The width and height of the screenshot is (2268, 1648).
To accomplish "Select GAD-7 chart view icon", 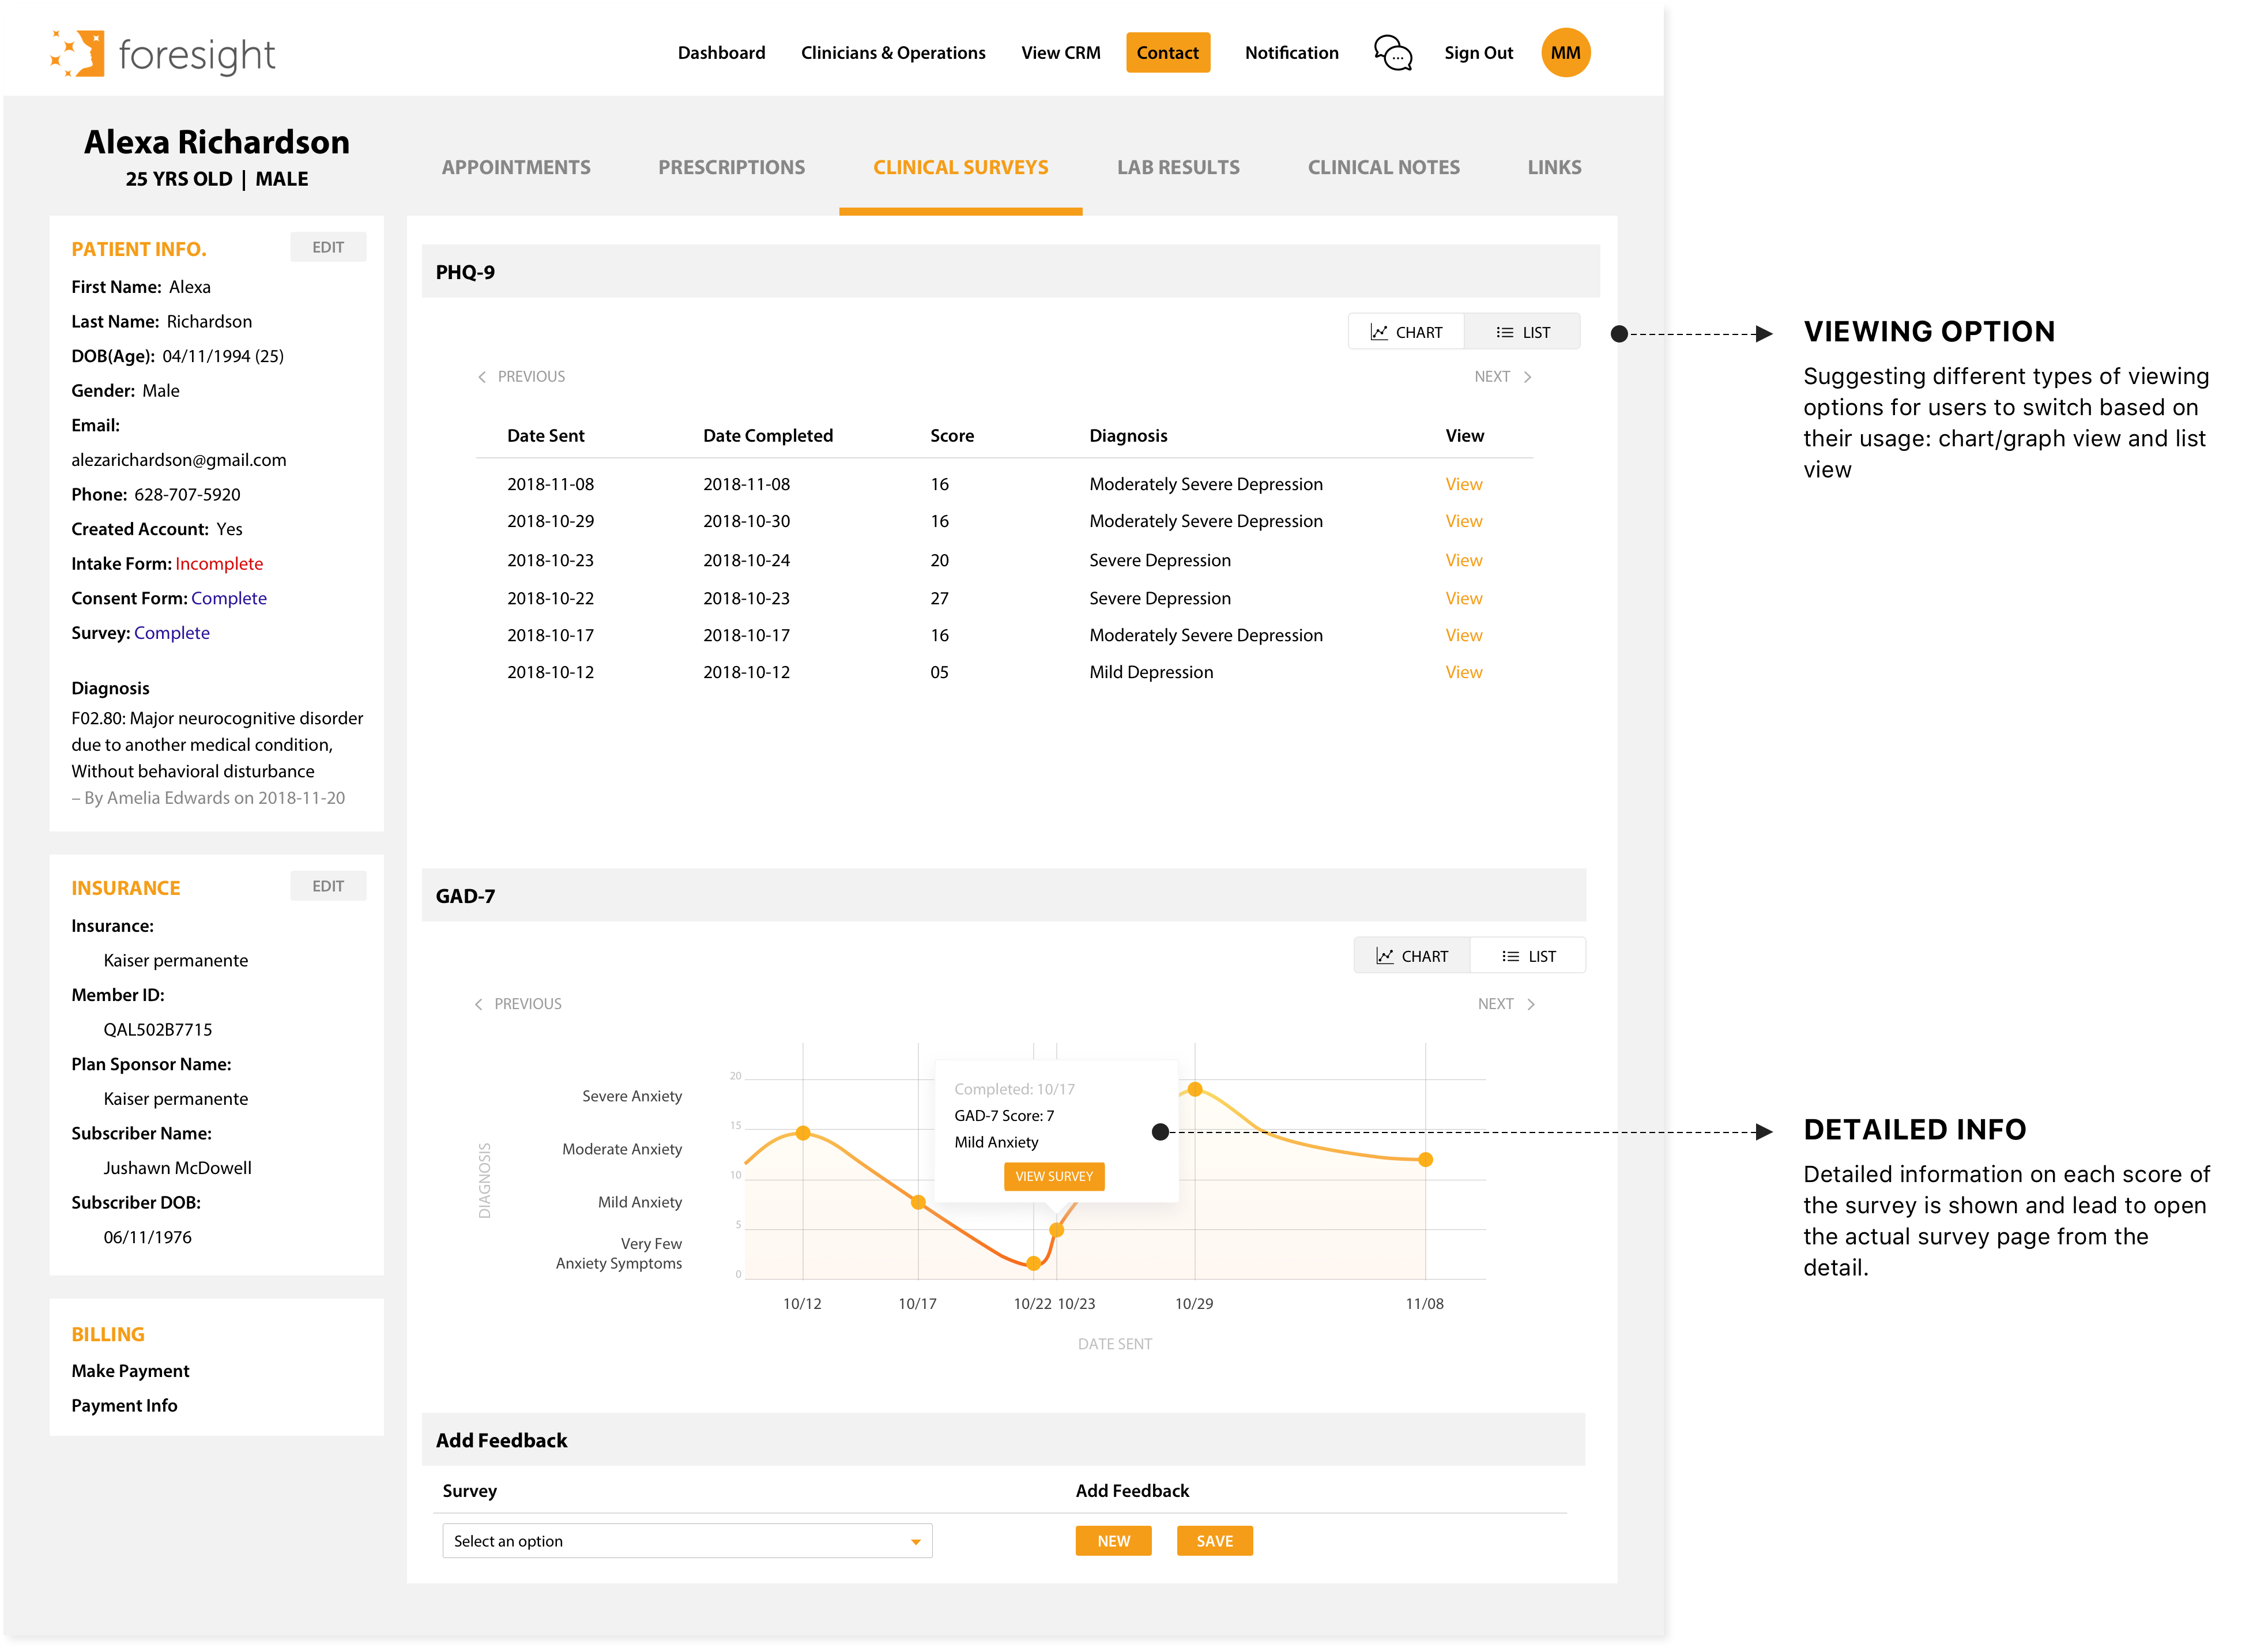I will [x=1385, y=956].
